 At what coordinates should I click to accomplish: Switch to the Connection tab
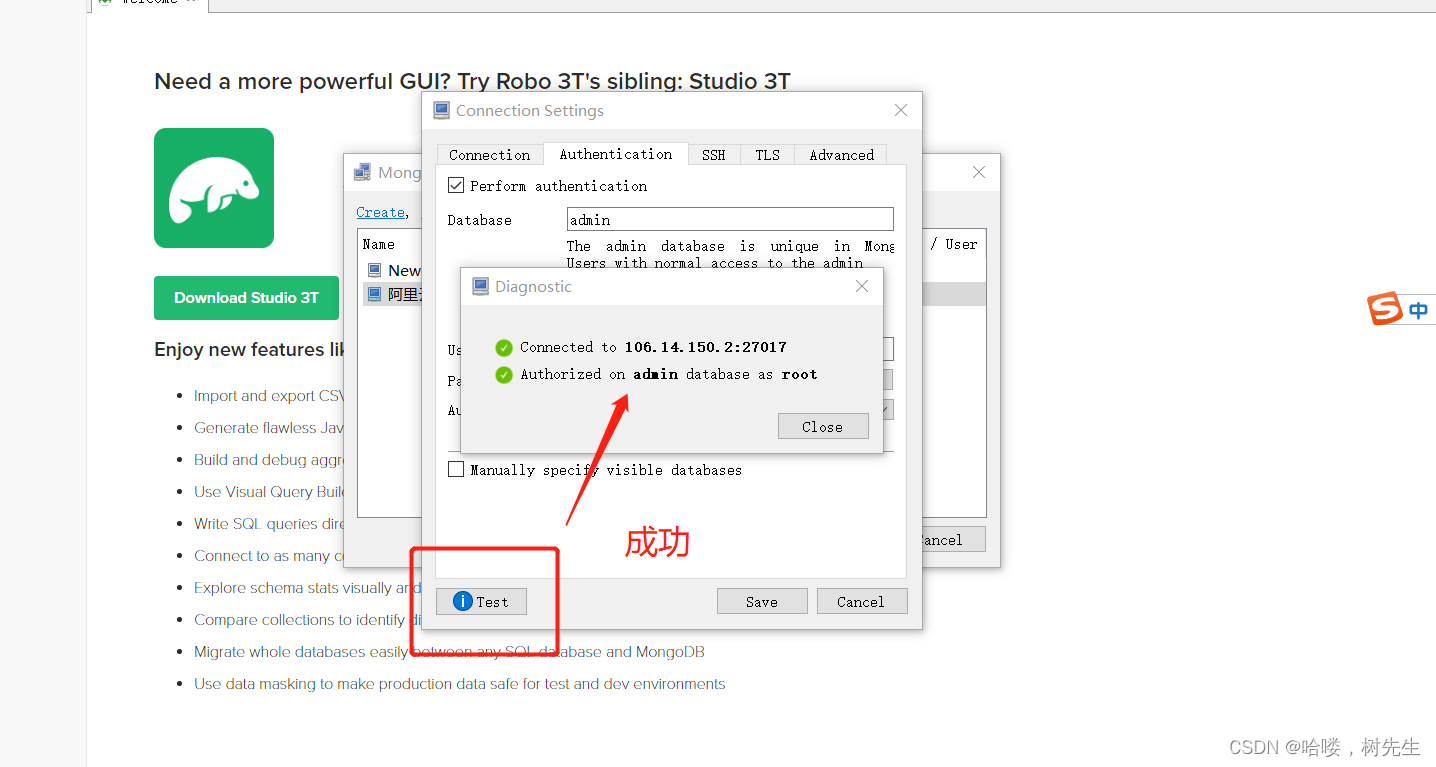click(x=490, y=155)
